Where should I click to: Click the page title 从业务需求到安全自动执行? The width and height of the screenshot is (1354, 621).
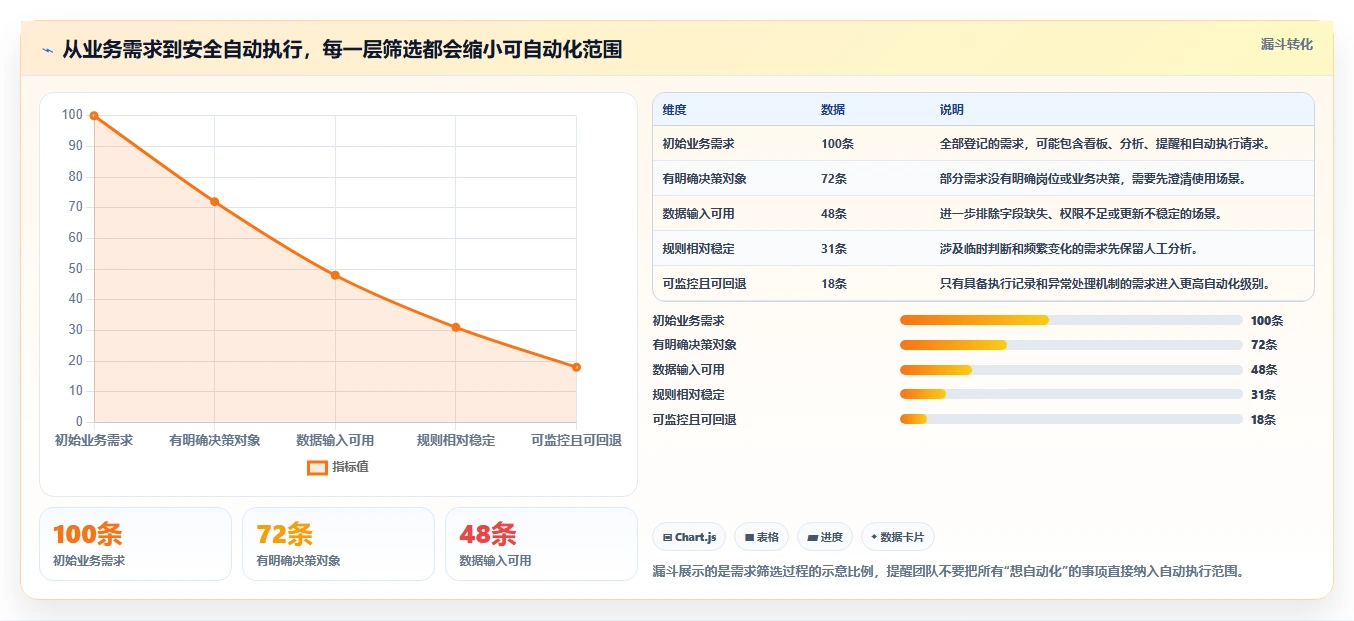342,50
